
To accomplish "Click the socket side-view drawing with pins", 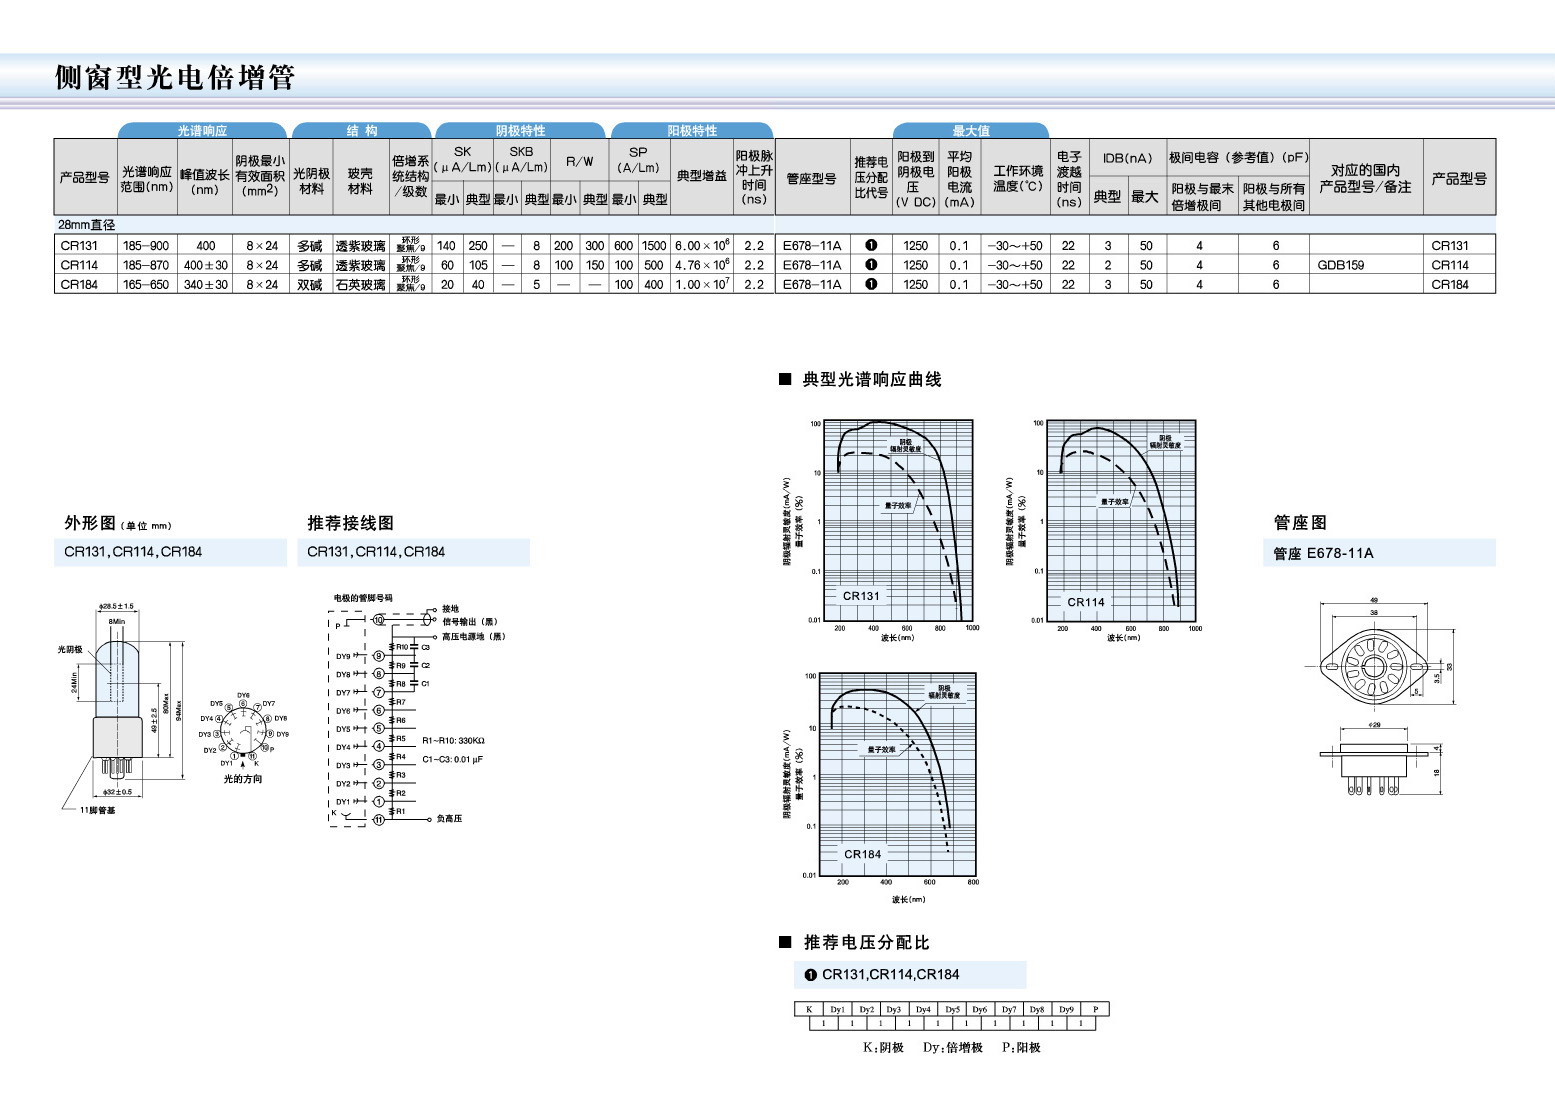I will tap(1374, 767).
